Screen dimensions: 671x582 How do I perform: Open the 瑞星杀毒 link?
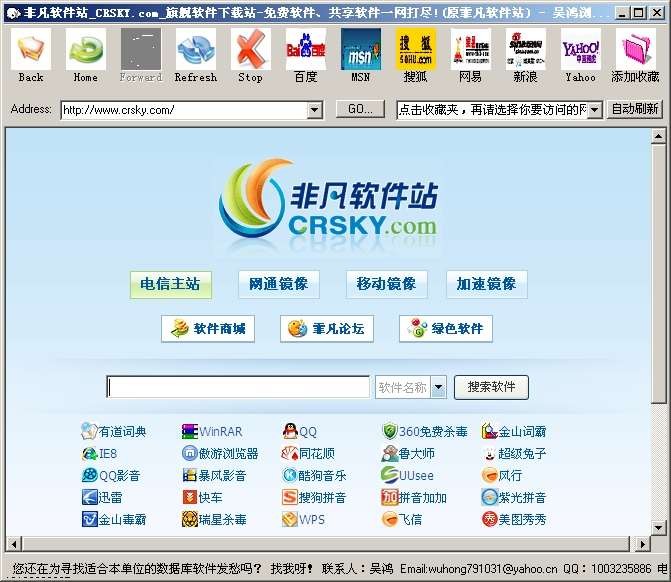click(214, 520)
